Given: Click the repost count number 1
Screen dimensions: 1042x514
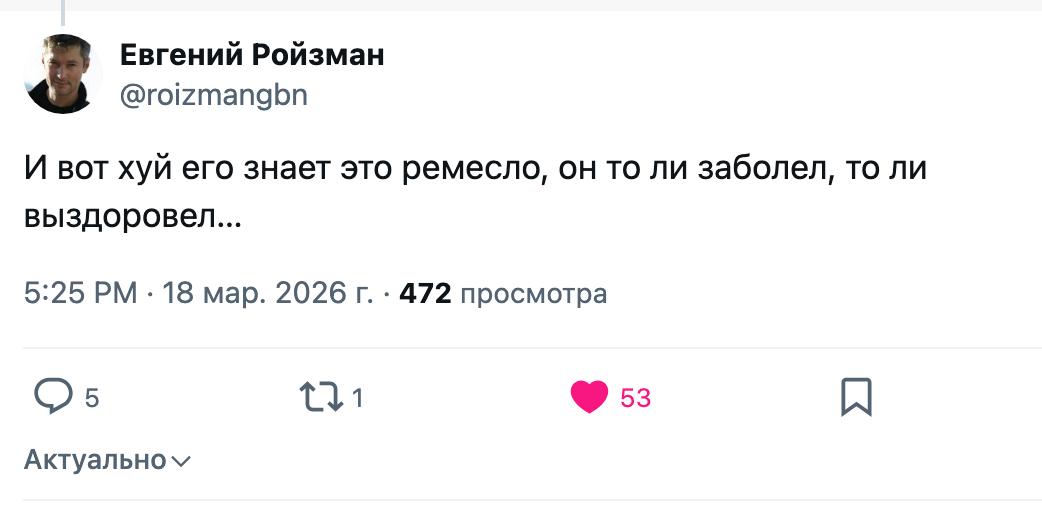Looking at the screenshot, I should 358,399.
